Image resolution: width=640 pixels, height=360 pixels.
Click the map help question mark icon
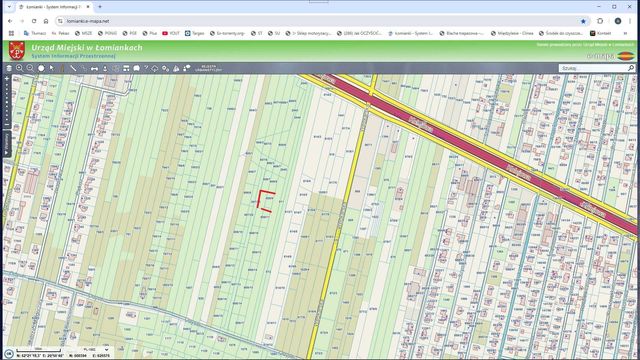tap(146, 68)
